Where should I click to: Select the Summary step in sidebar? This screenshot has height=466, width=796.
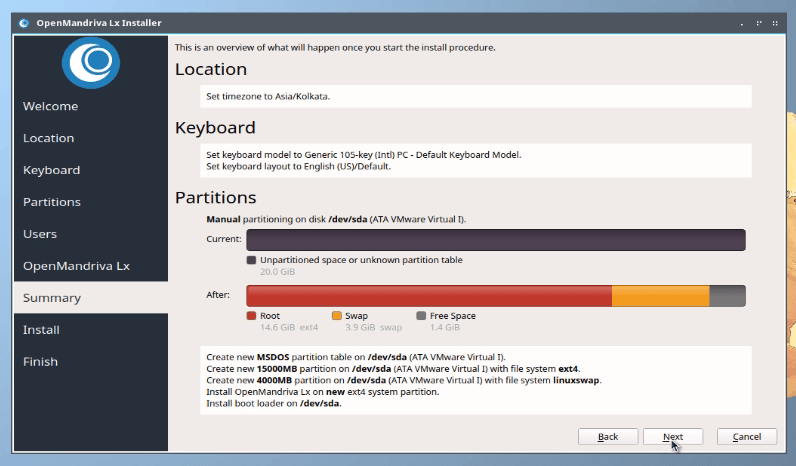91,297
